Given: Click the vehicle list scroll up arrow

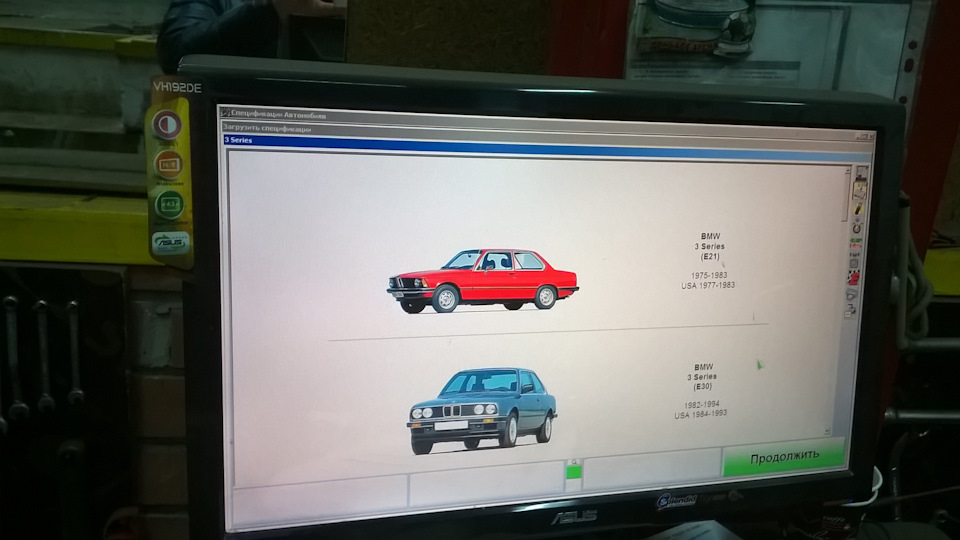Looking at the screenshot, I should [848, 170].
